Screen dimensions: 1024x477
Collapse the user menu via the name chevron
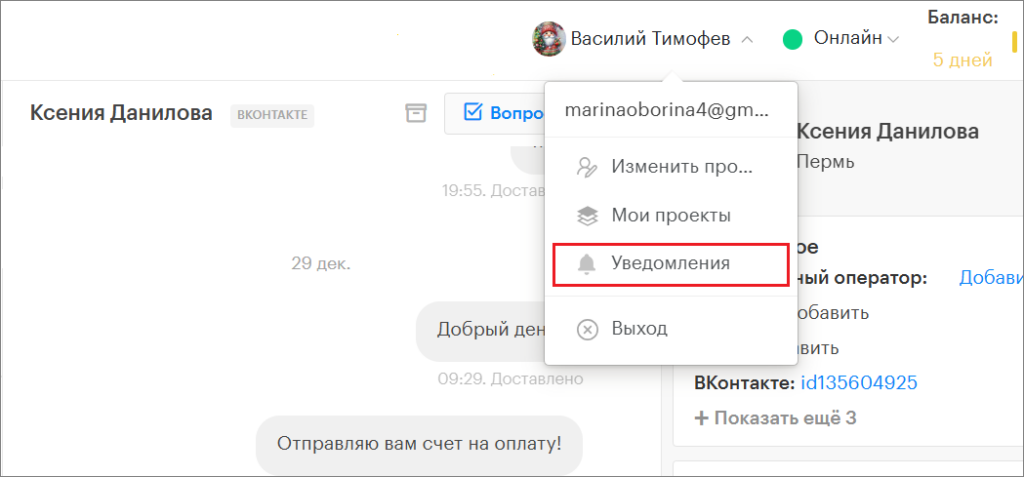point(747,40)
